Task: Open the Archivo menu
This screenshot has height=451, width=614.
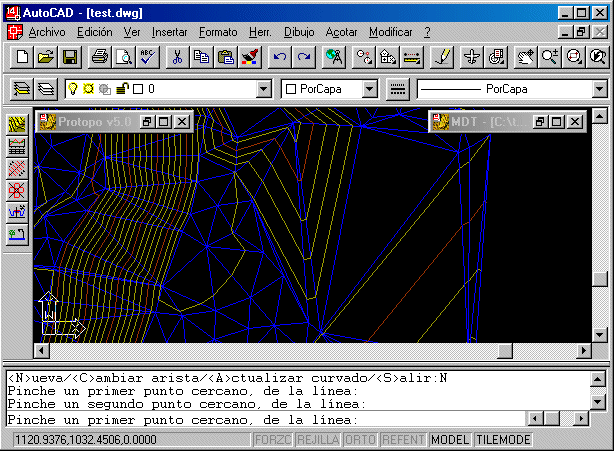Action: tap(47, 32)
